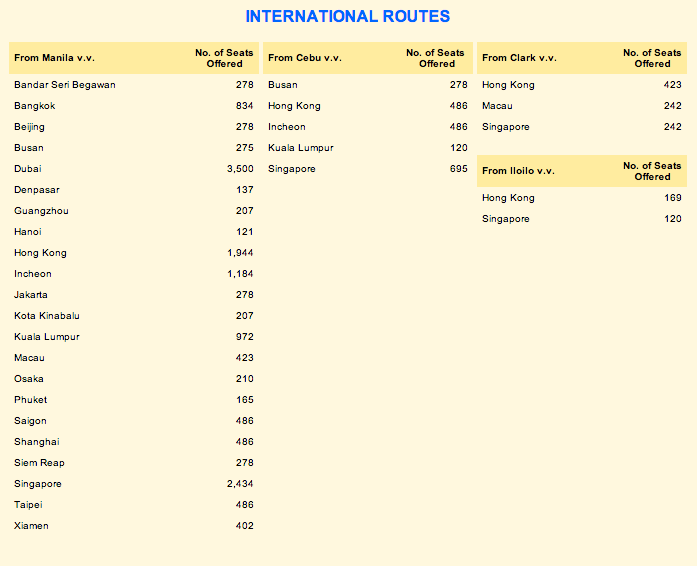Click the 169 seats value
This screenshot has height=566, width=697.
tap(673, 197)
